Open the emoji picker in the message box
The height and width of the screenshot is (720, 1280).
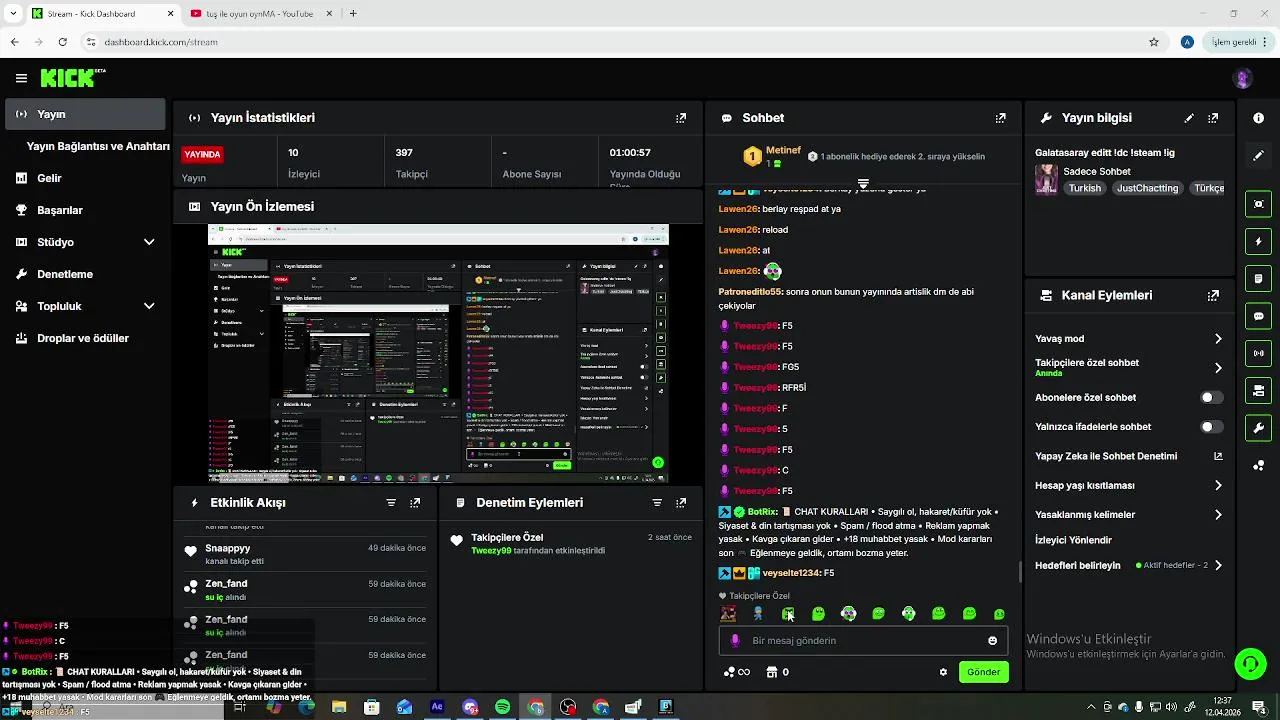click(x=992, y=641)
